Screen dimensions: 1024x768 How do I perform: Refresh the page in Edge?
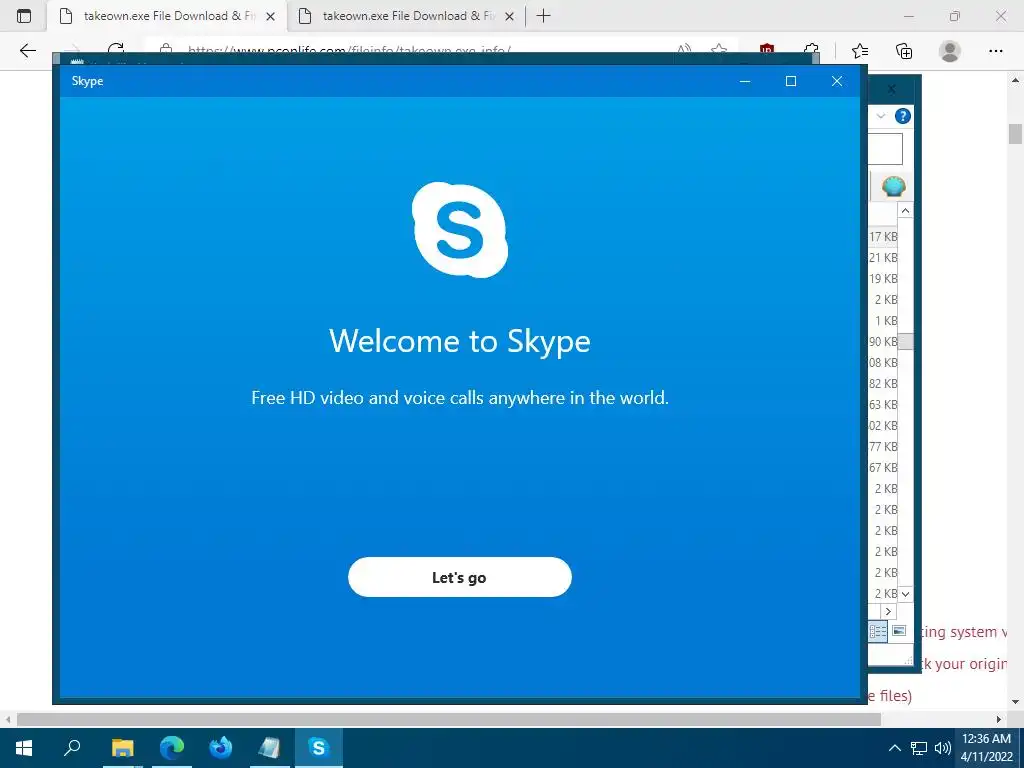click(116, 50)
